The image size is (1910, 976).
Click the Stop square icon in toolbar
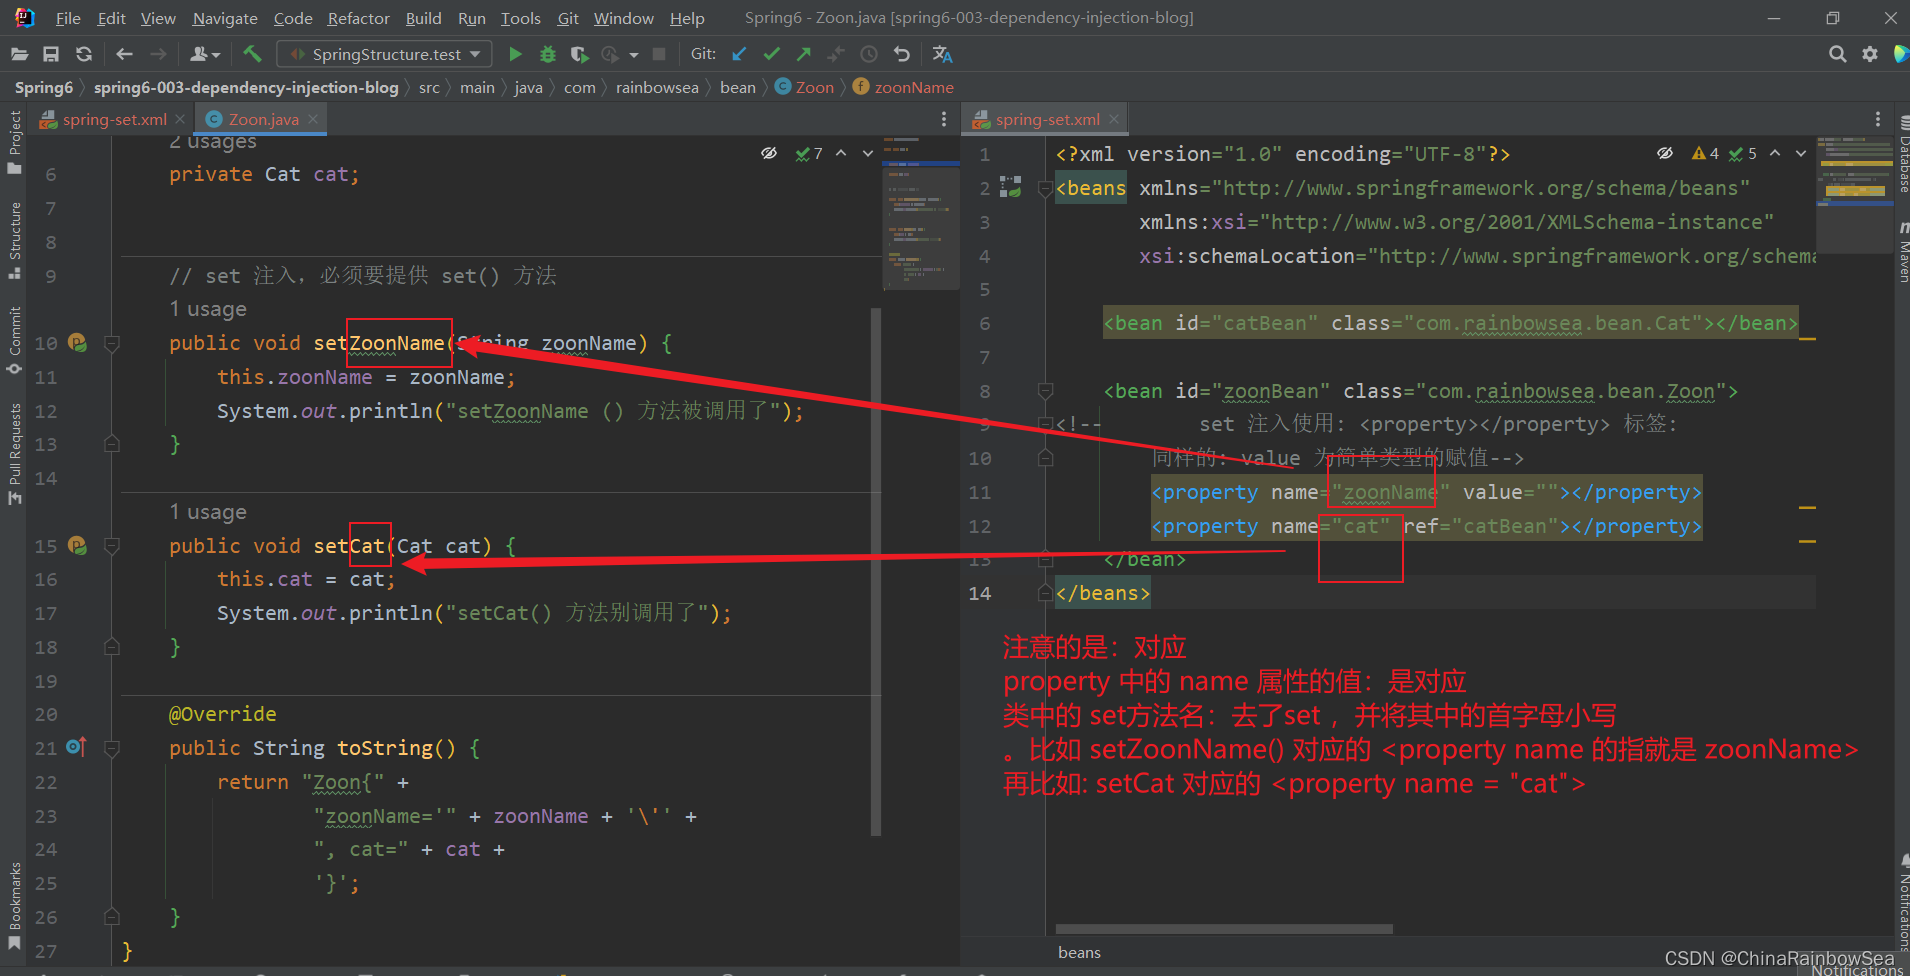point(659,54)
